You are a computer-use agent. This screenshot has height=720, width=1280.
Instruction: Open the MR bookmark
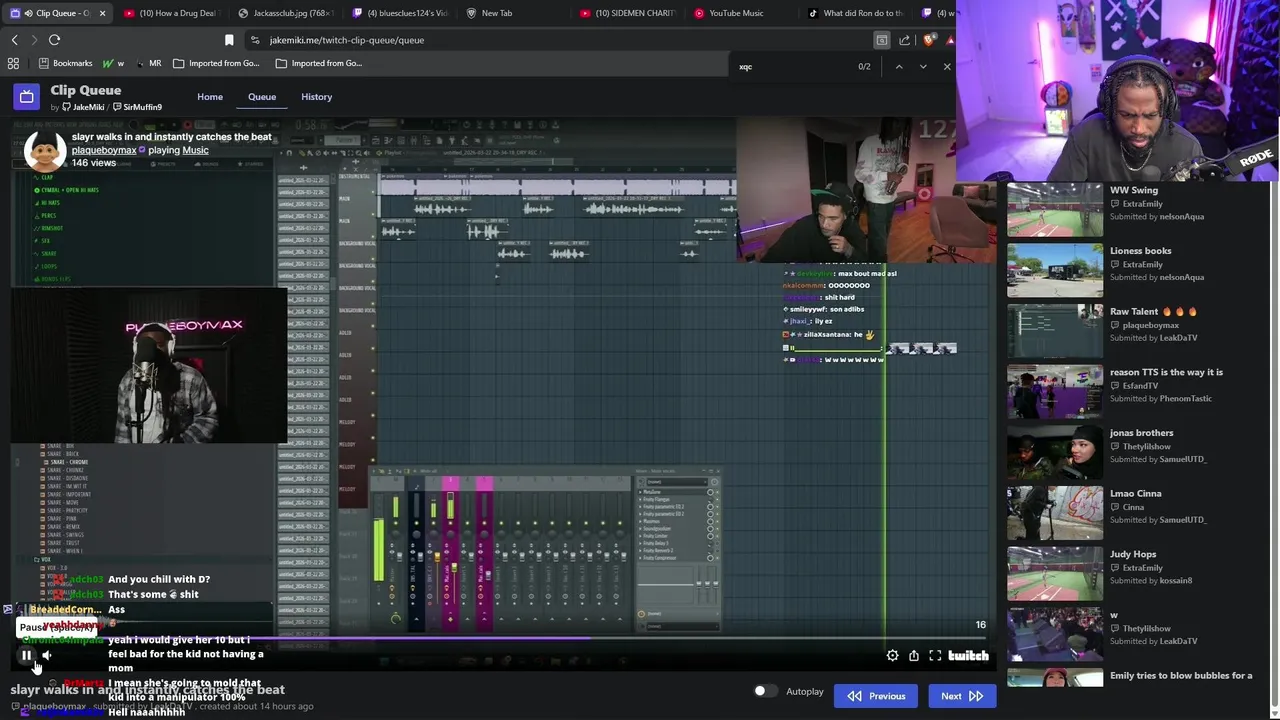coord(148,63)
